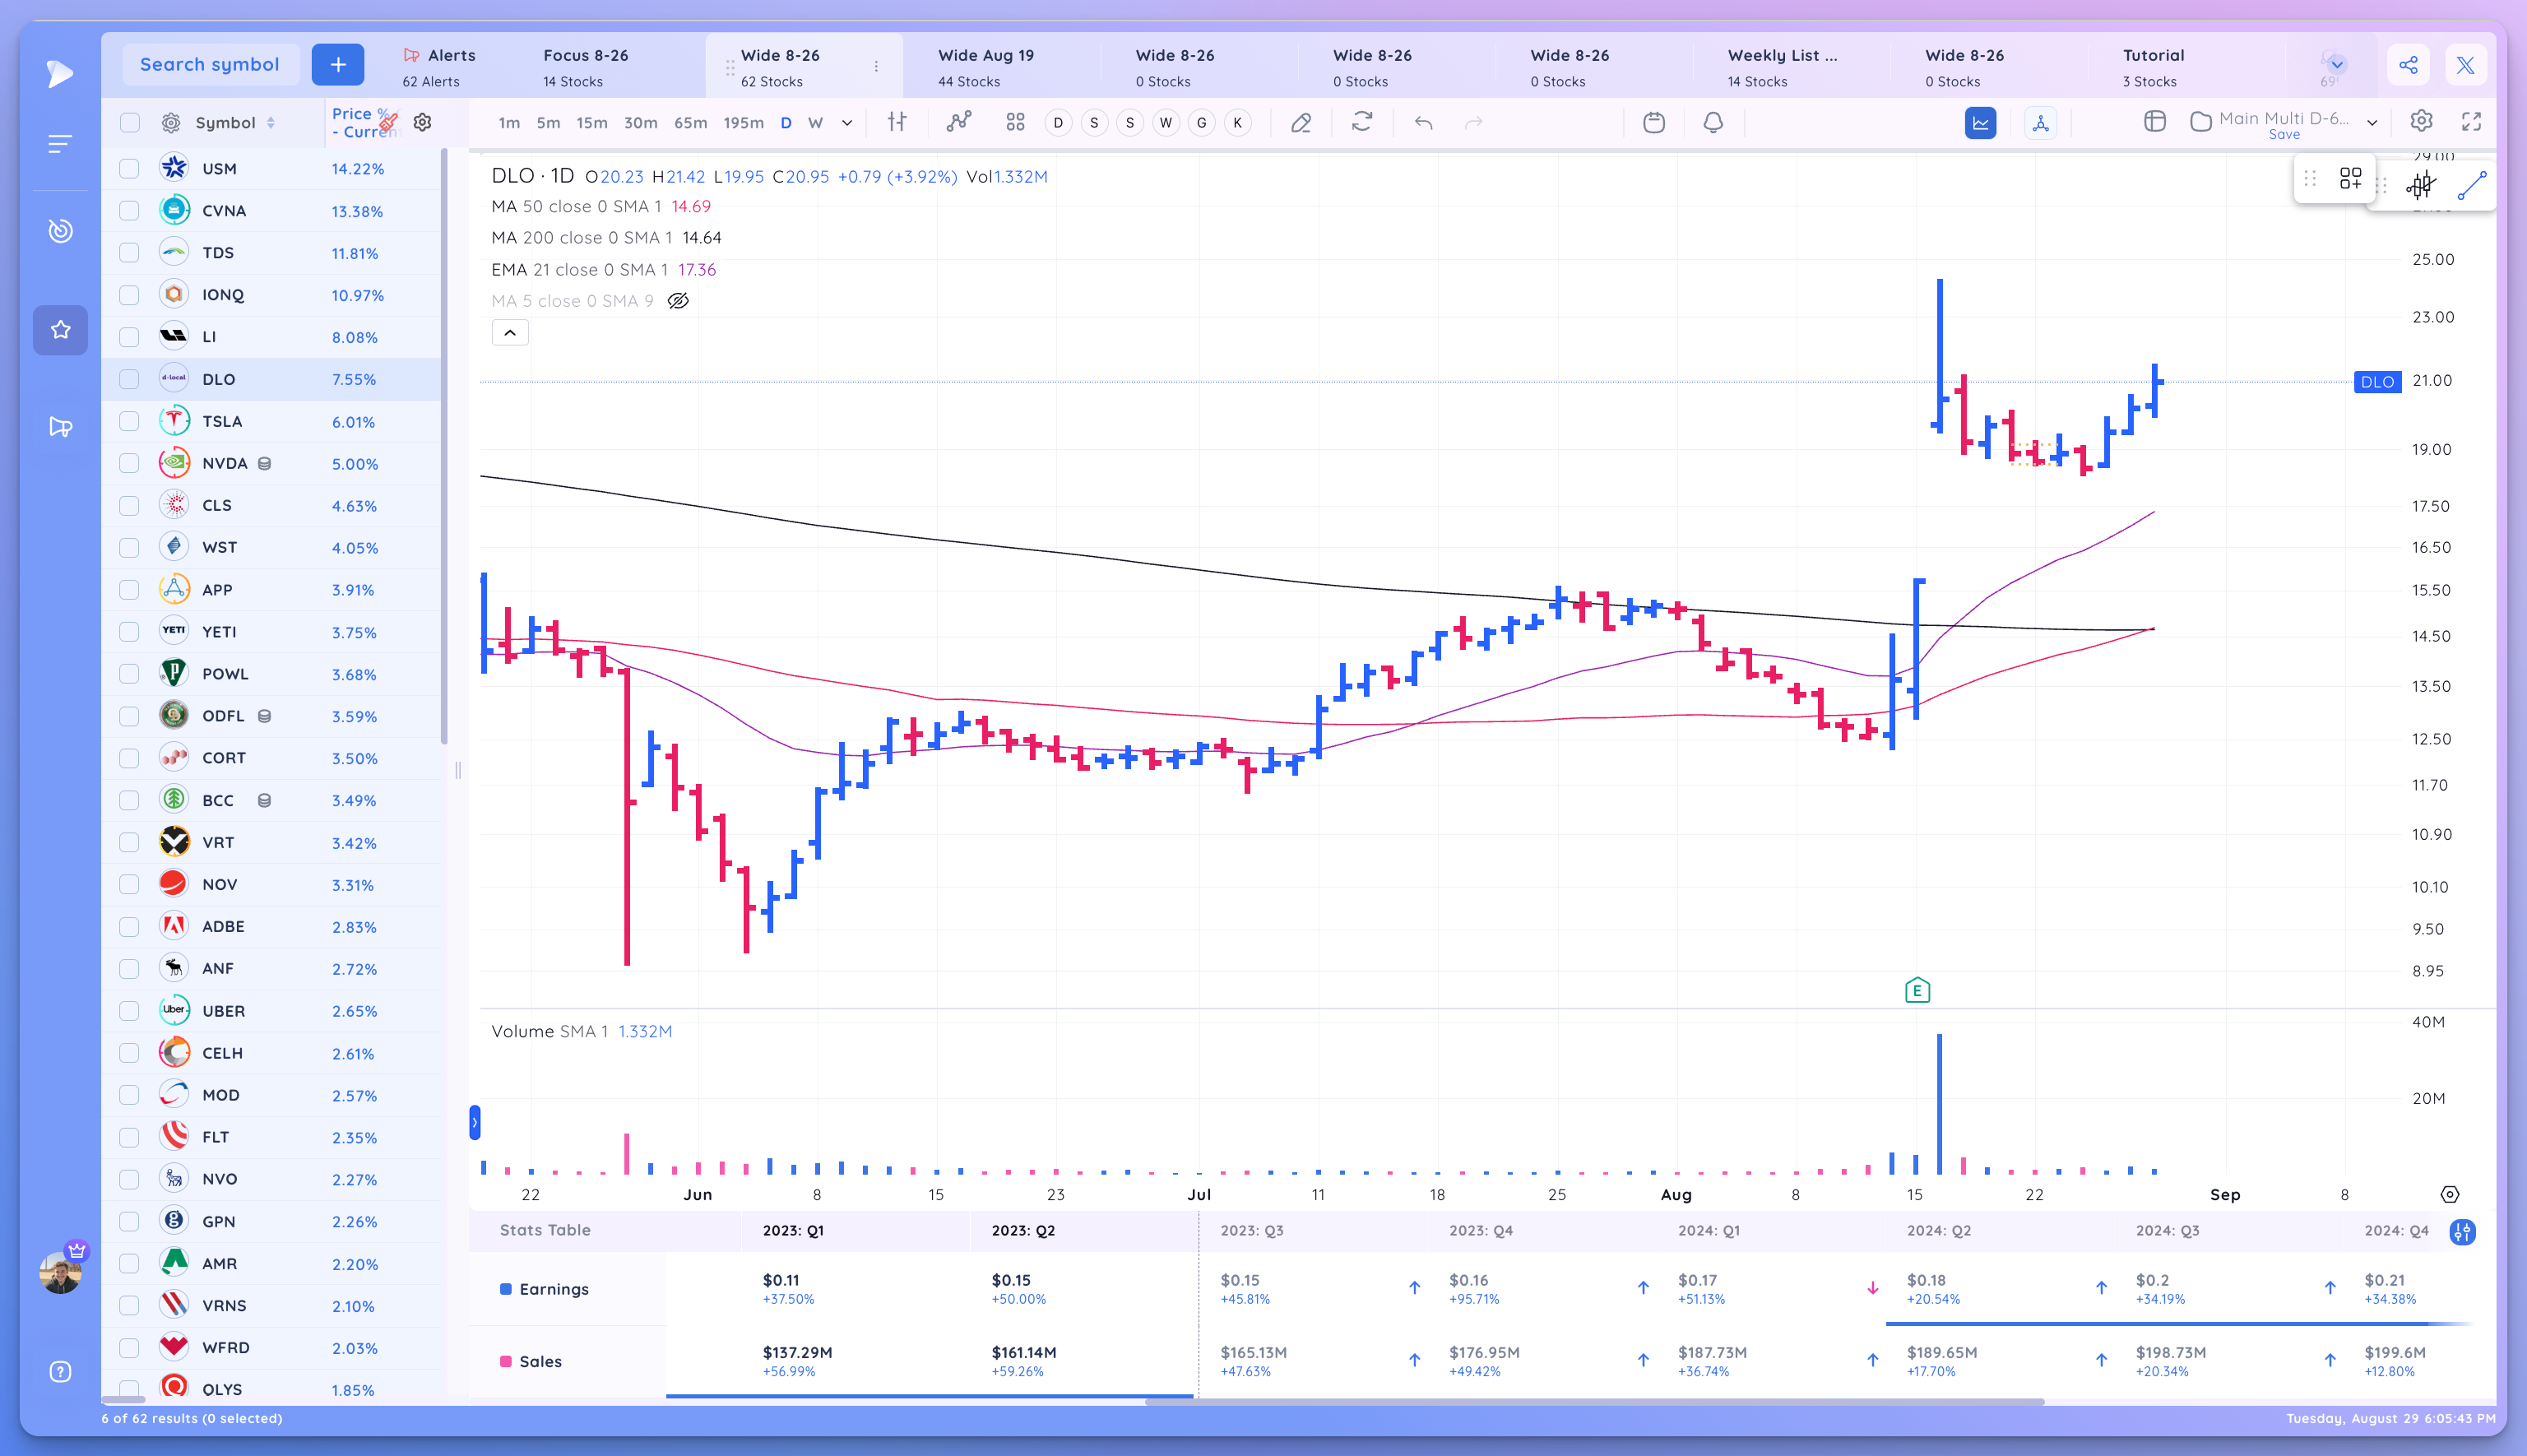This screenshot has width=2527, height=1456.
Task: Tick the IONQ checkbox
Action: [x=129, y=295]
